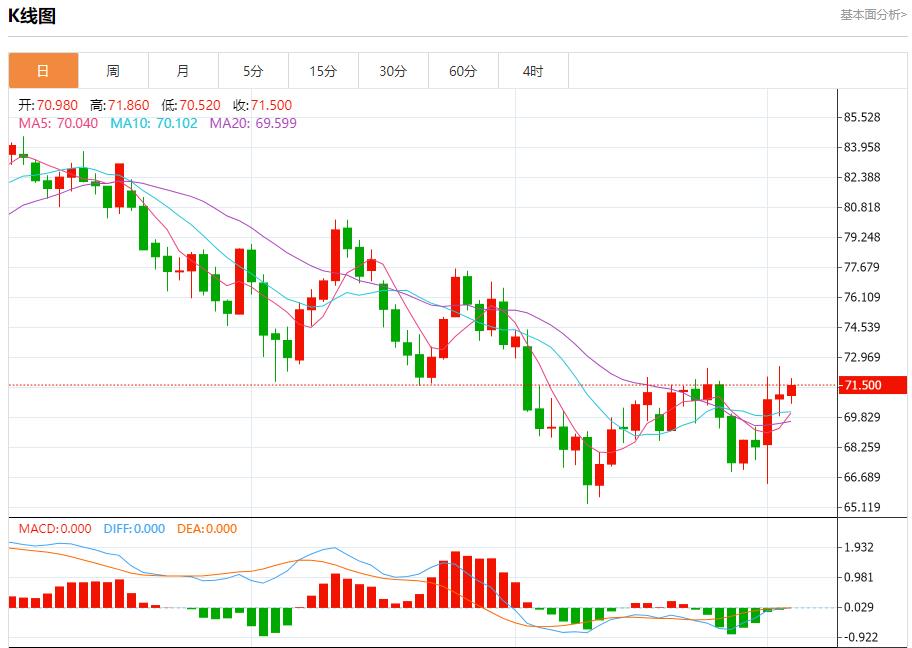Click the 收 closing price value
This screenshot has height=648, width=912.
pos(262,105)
